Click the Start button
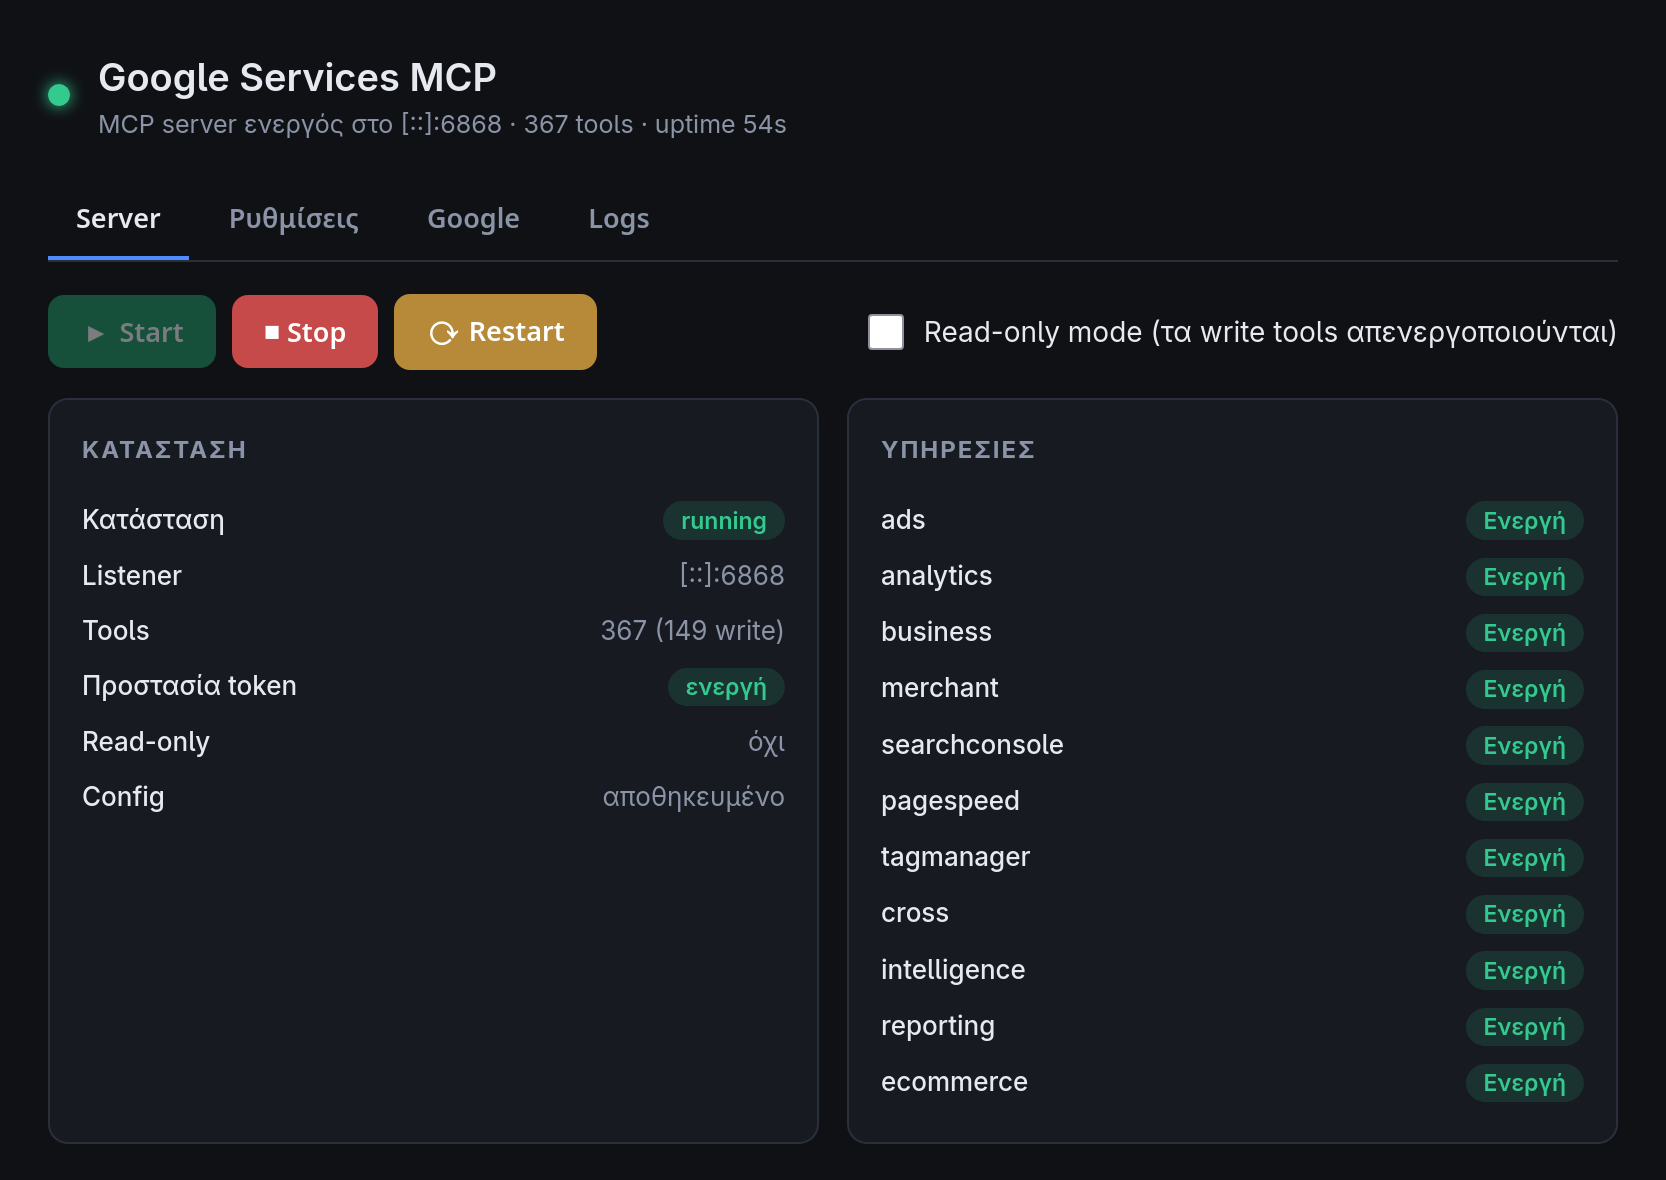The height and width of the screenshot is (1180, 1666). tap(132, 332)
